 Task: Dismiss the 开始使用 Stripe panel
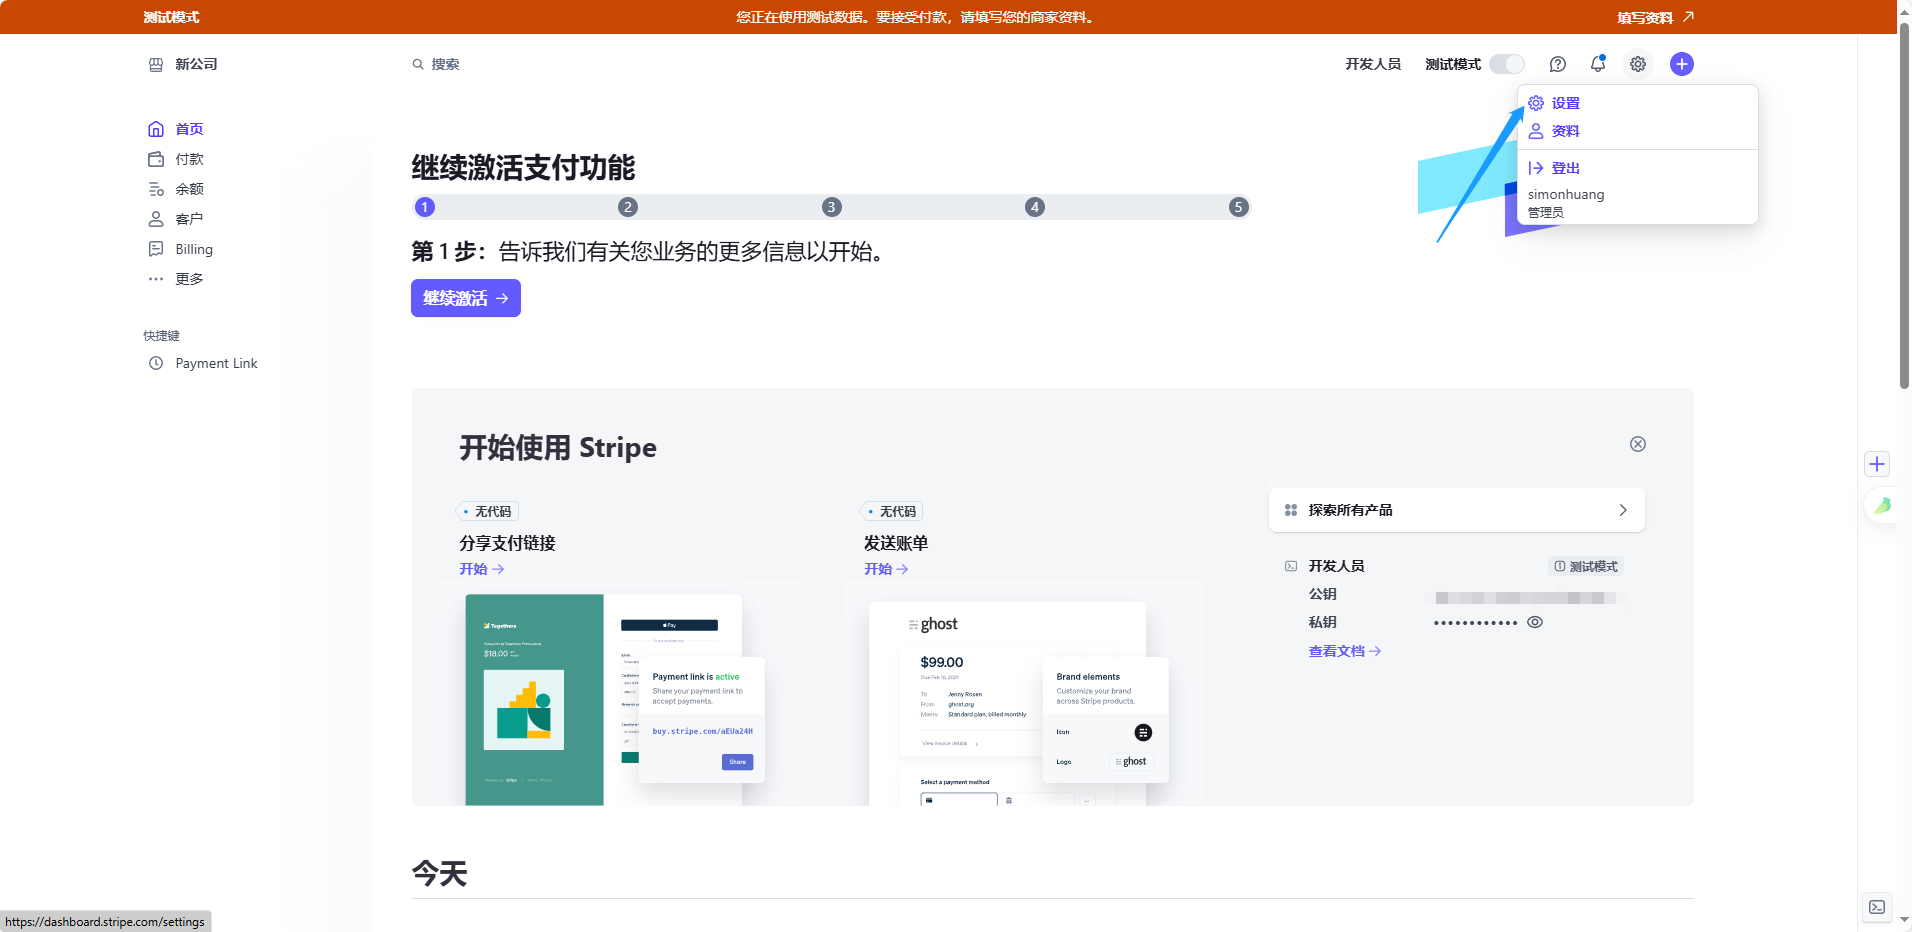click(1638, 444)
